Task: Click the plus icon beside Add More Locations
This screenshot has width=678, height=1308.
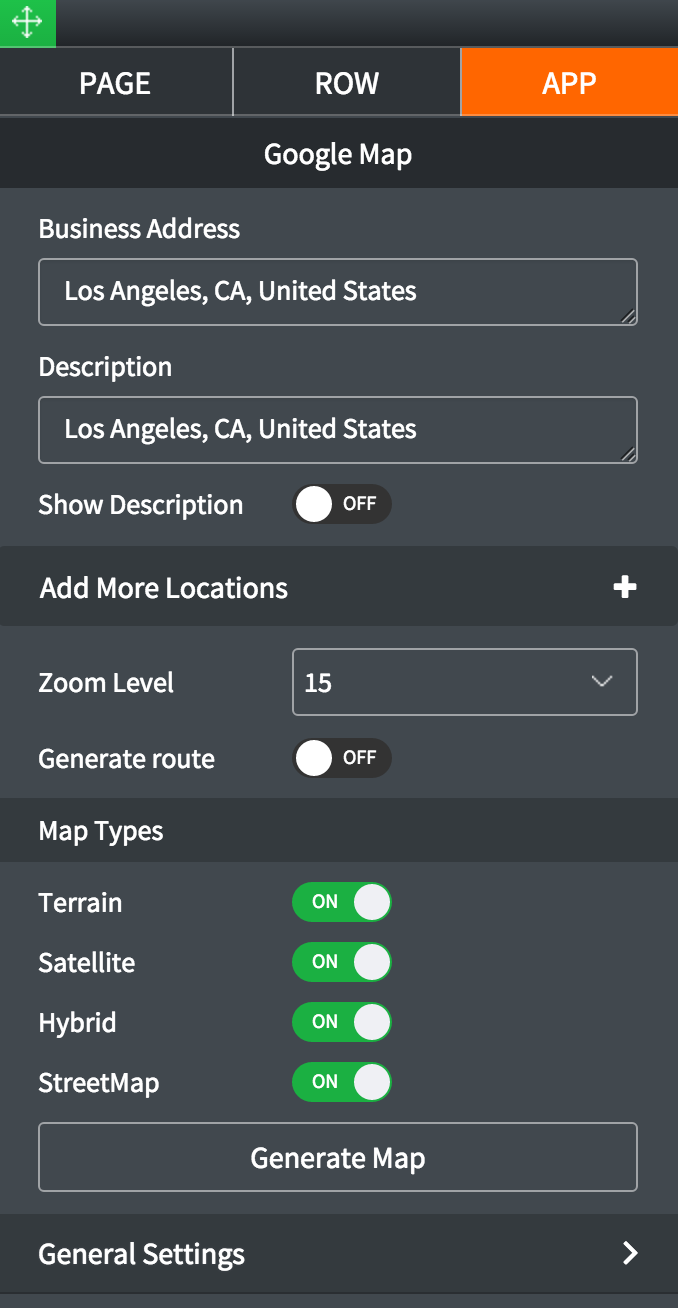Action: (x=625, y=587)
